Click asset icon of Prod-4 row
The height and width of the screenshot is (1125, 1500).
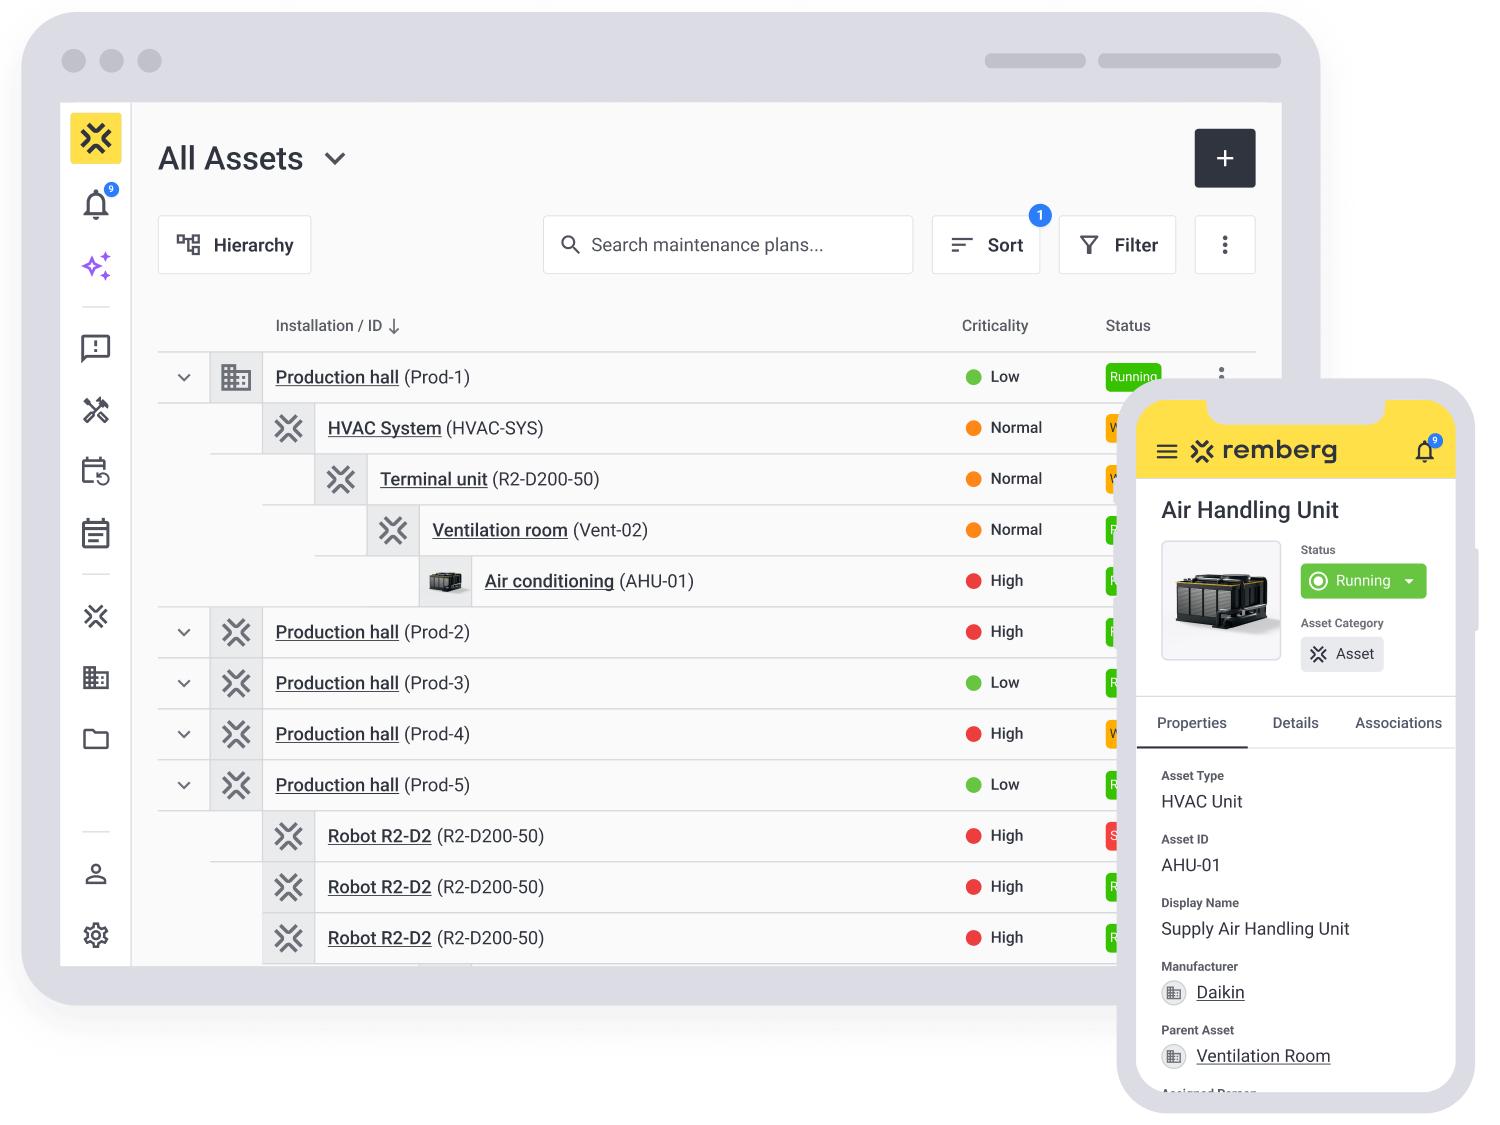pyautogui.click(x=236, y=734)
